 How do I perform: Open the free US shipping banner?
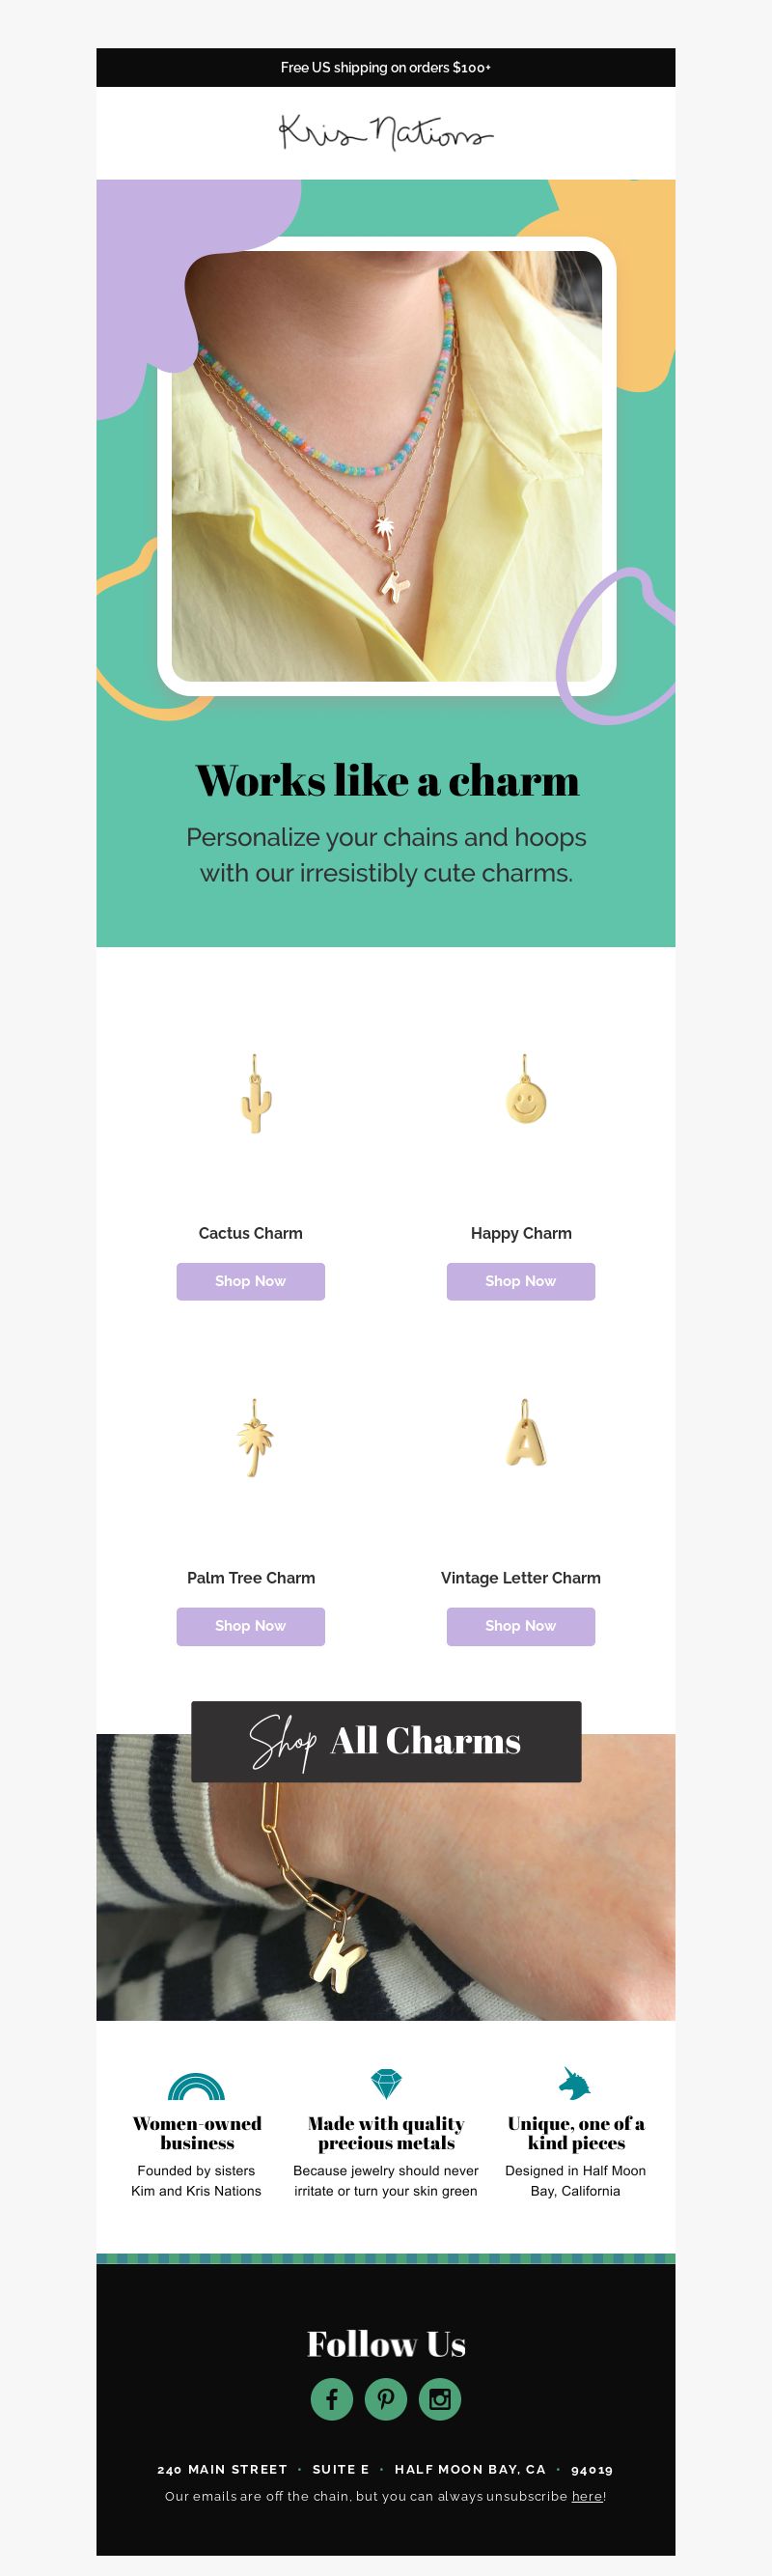386,67
